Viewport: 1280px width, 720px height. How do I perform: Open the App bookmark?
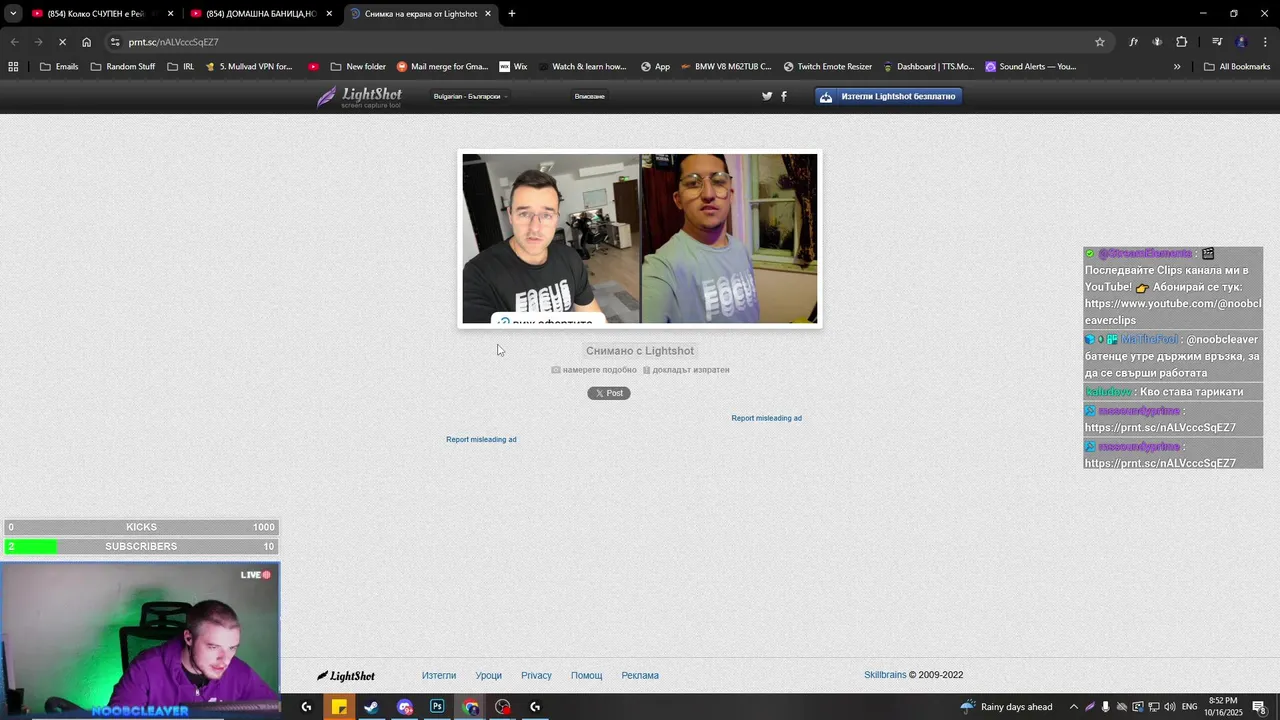655,67
